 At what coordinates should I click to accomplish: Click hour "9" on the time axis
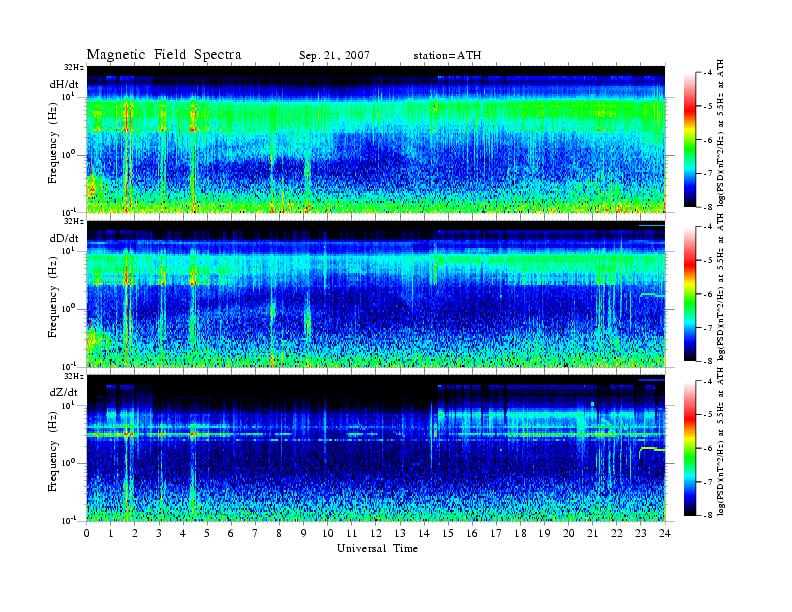point(304,533)
